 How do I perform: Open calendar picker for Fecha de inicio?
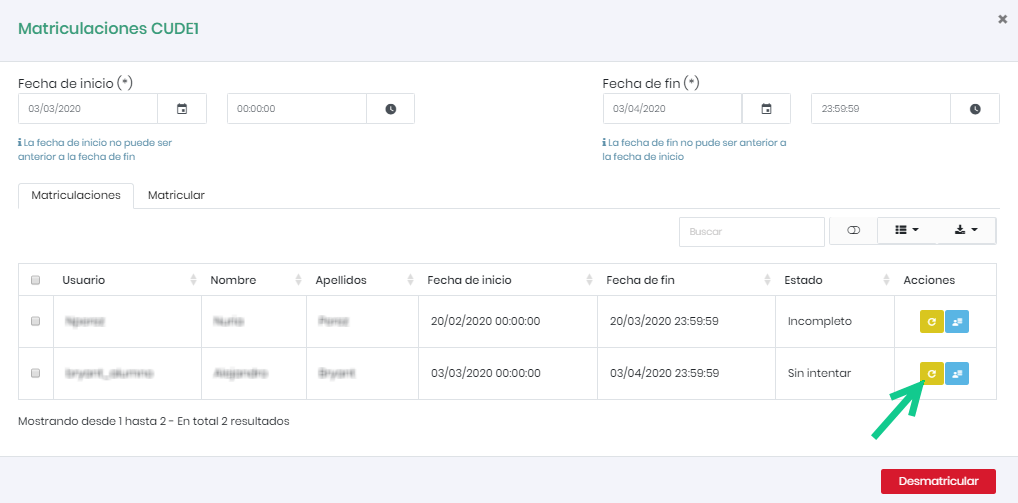click(x=182, y=109)
